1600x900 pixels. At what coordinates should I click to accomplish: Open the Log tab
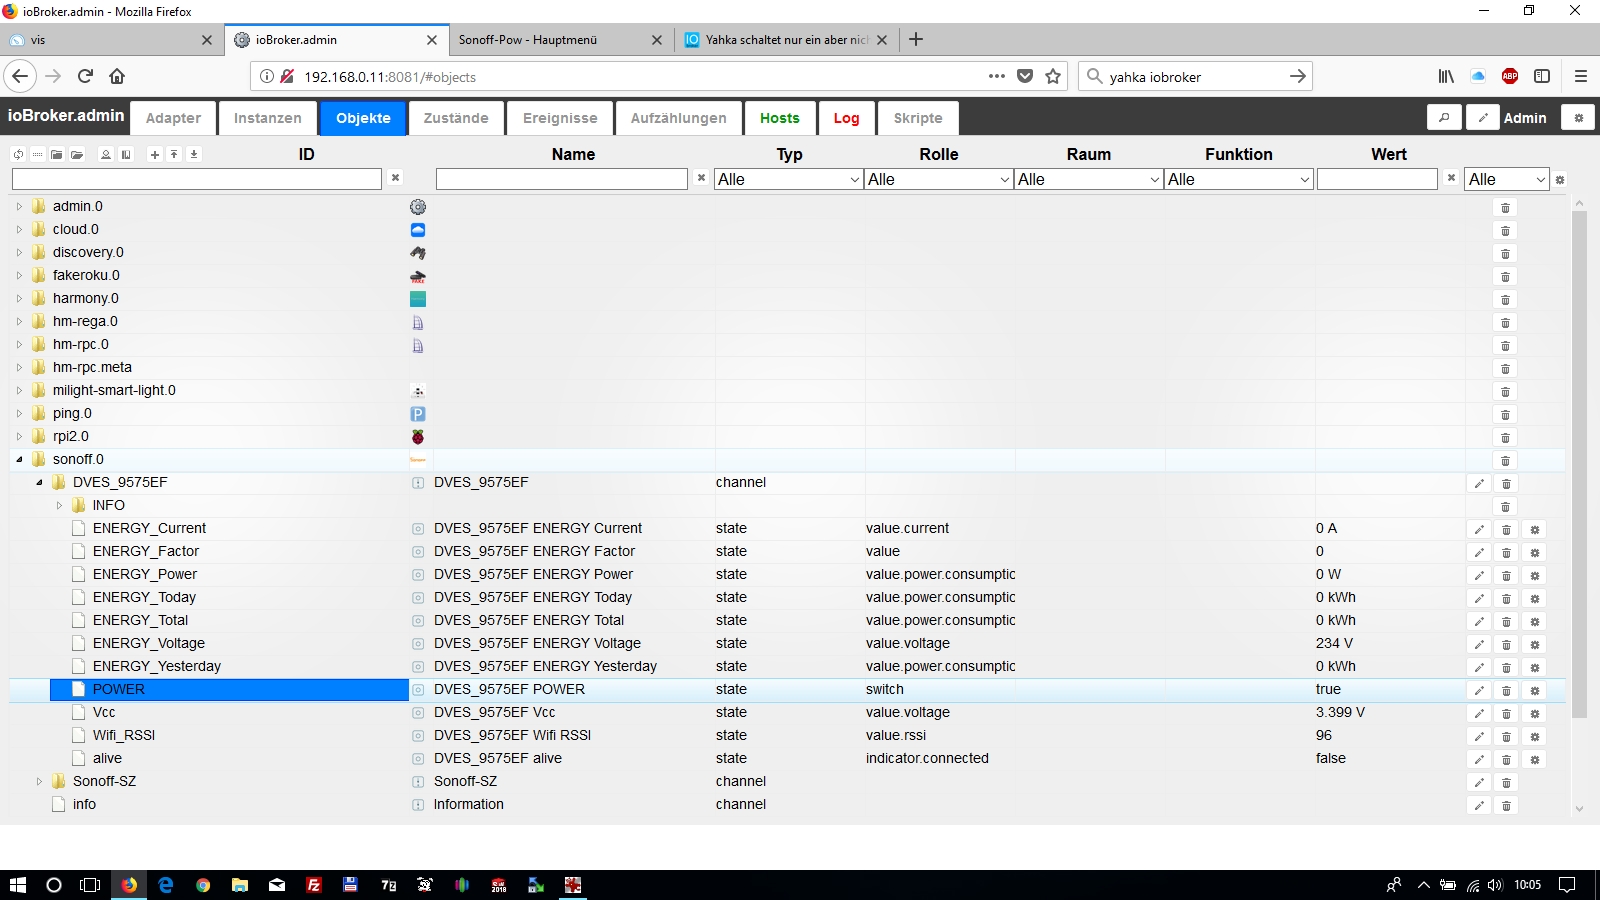(x=846, y=118)
